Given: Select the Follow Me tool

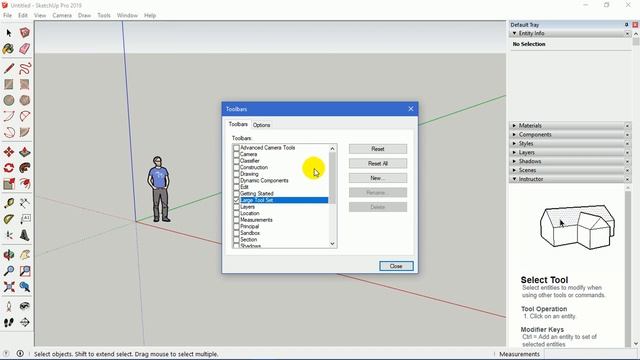Looking at the screenshot, I should click(24, 168).
